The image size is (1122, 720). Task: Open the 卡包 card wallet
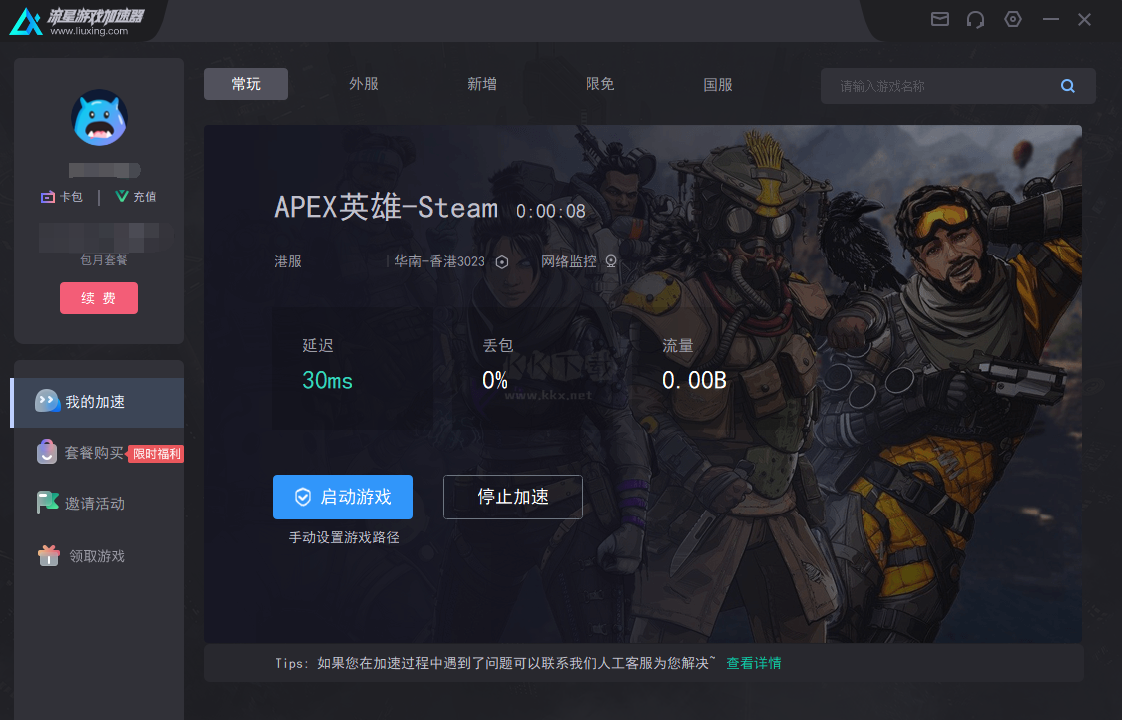click(62, 197)
